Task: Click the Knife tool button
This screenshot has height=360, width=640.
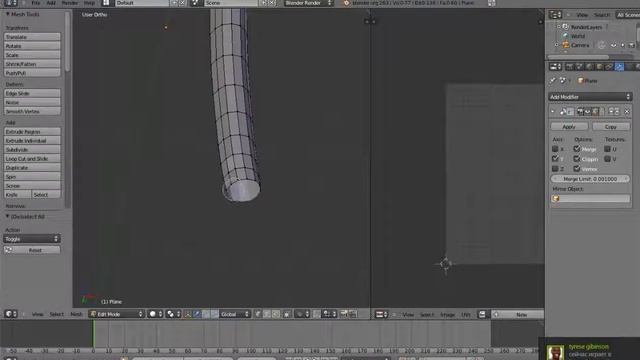Action: tap(17, 195)
